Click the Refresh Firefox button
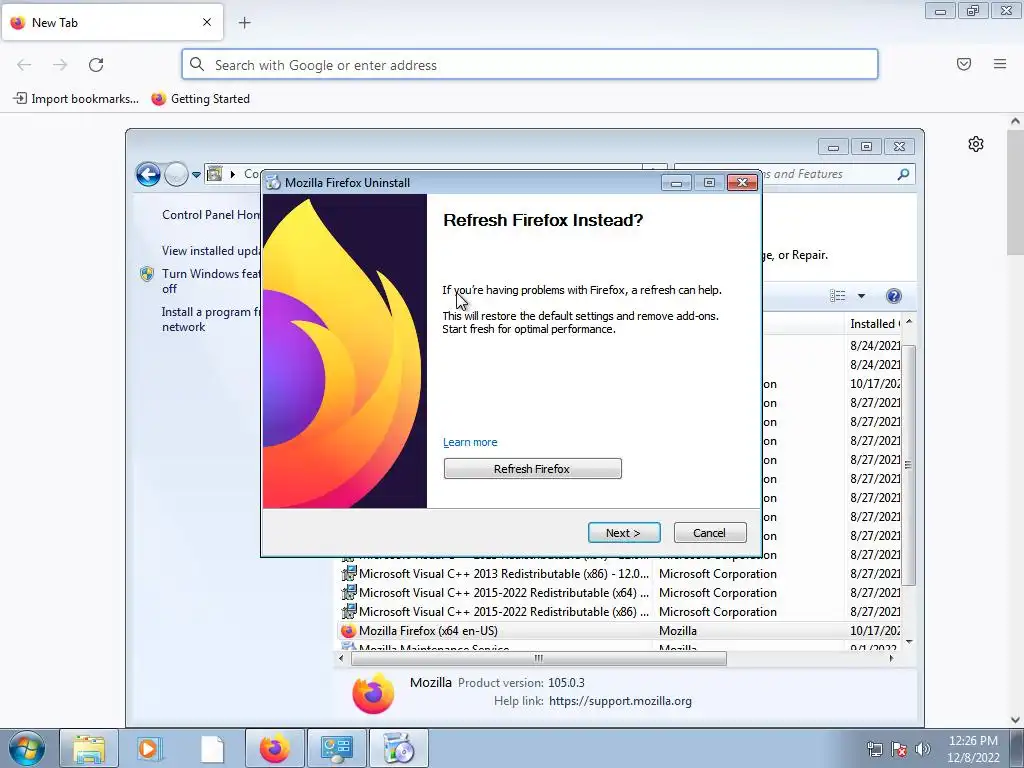This screenshot has width=1024, height=768. tap(532, 468)
